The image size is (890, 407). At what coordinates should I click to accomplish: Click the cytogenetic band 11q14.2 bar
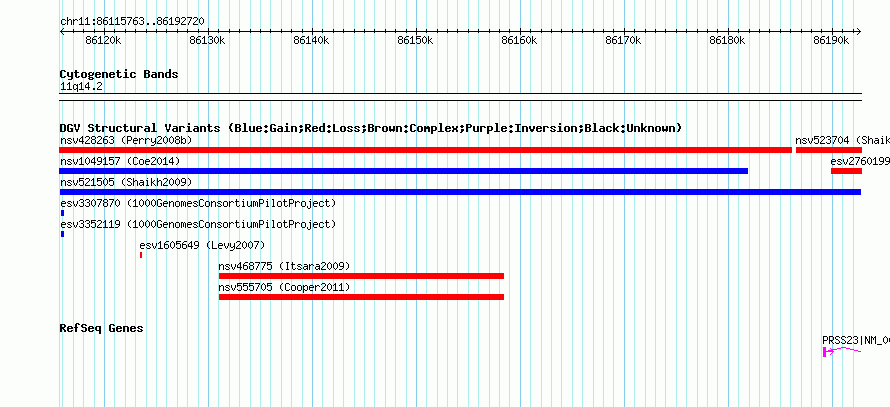[460, 97]
